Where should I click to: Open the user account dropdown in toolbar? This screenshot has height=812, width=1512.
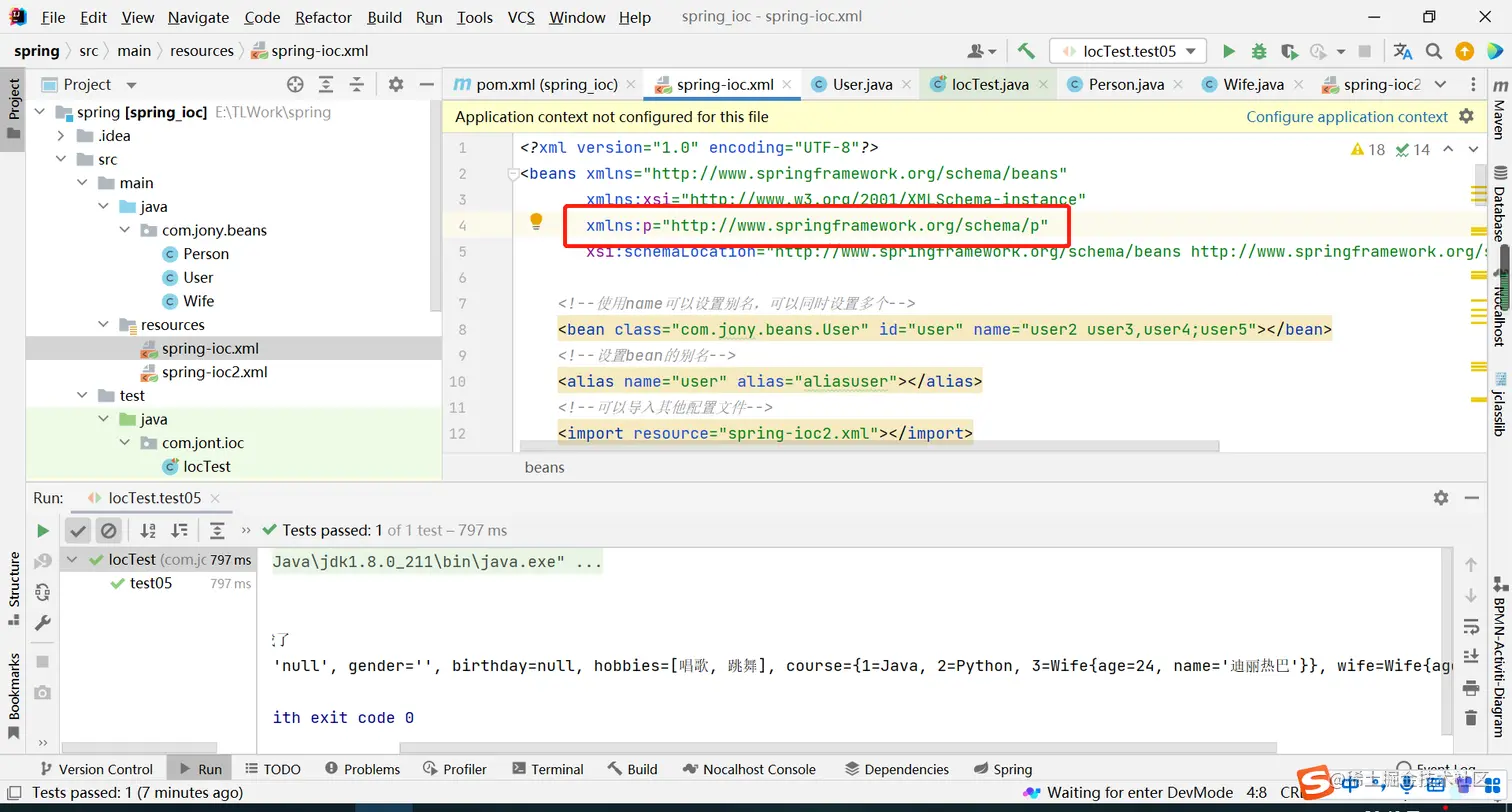[x=982, y=51]
